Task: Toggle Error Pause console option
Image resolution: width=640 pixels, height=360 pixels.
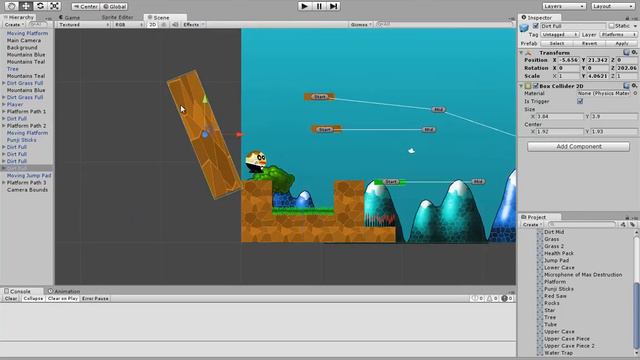Action: point(95,299)
